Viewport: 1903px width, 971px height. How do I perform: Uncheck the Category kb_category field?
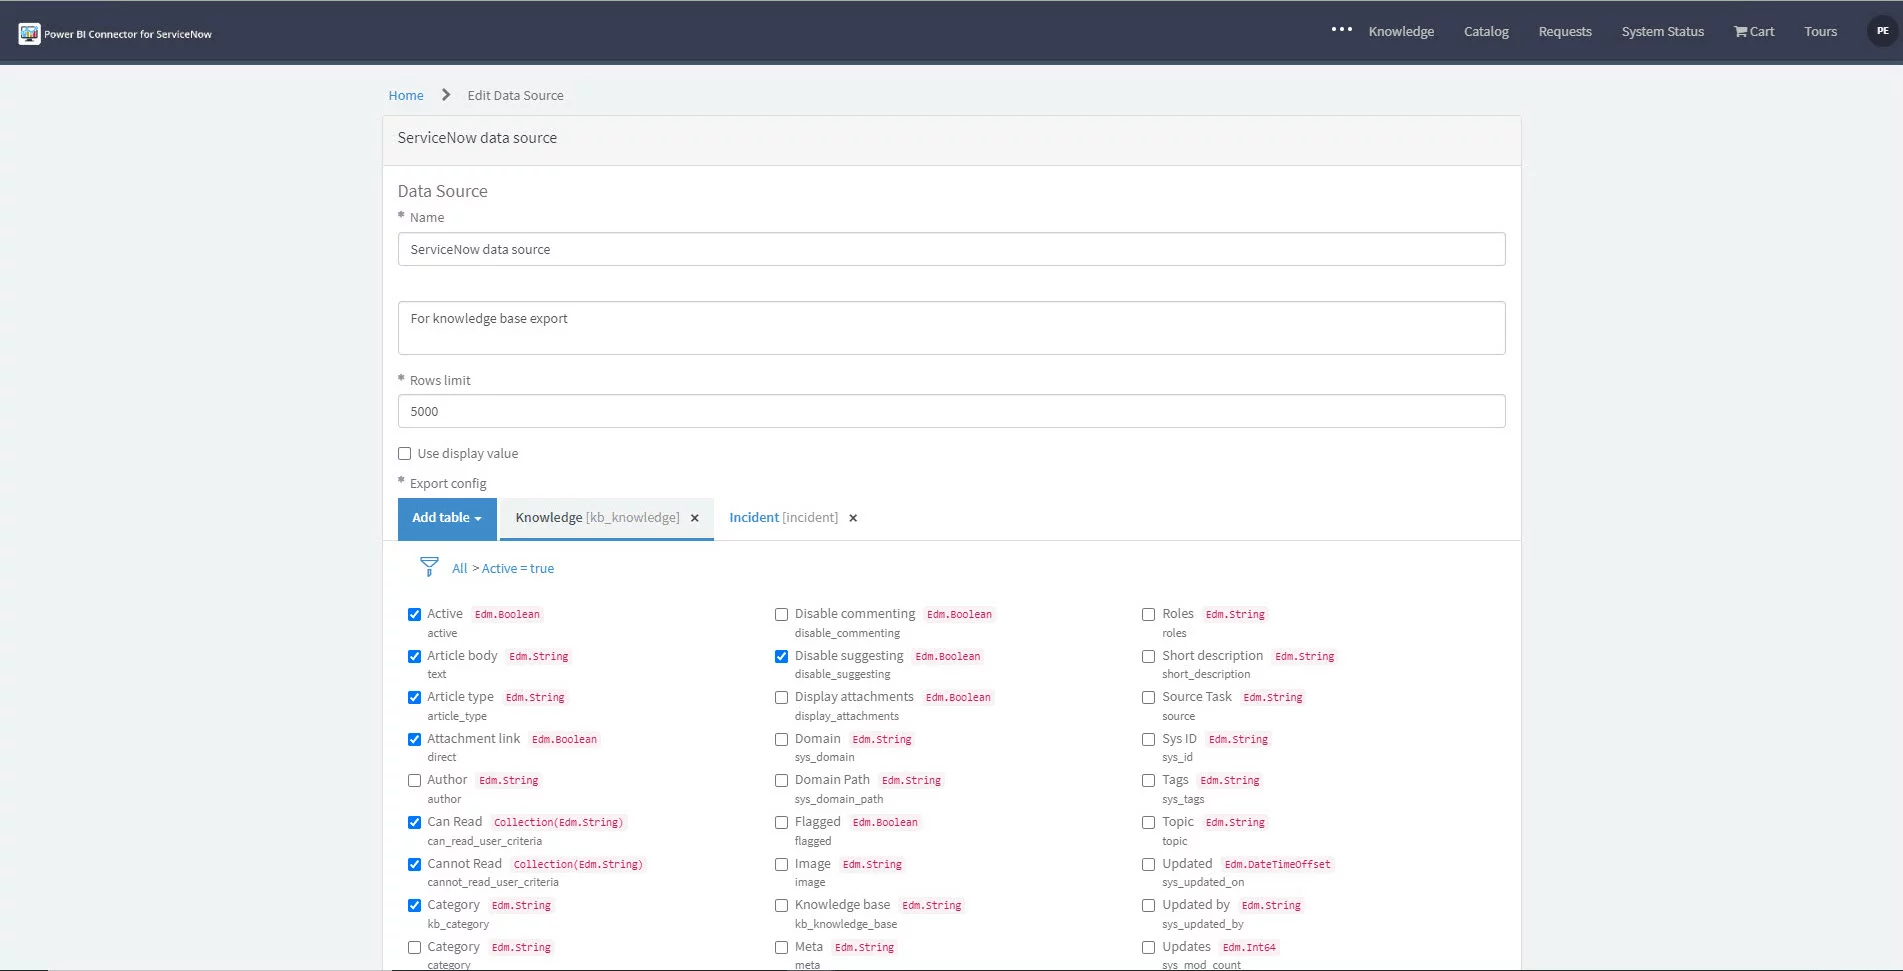pos(414,906)
